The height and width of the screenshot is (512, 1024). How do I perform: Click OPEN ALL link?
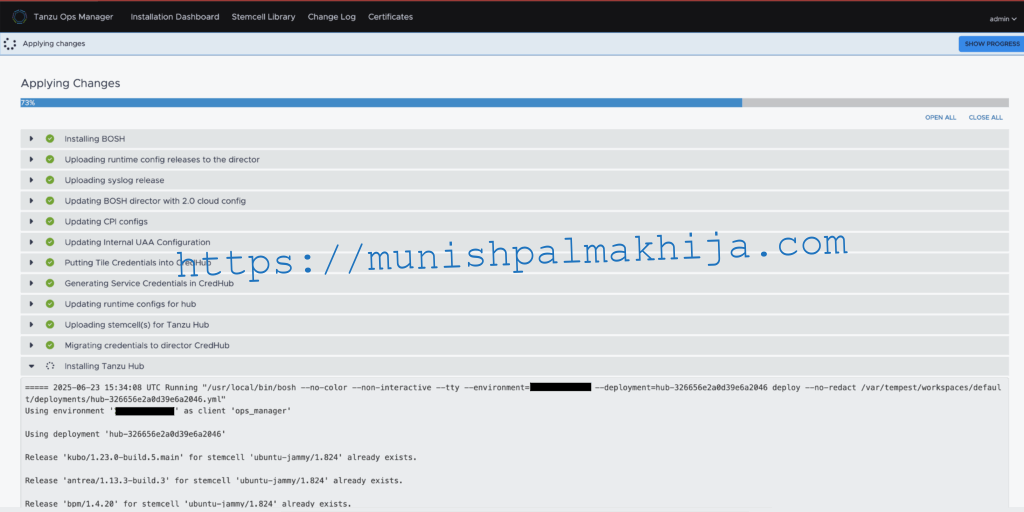[x=940, y=118]
